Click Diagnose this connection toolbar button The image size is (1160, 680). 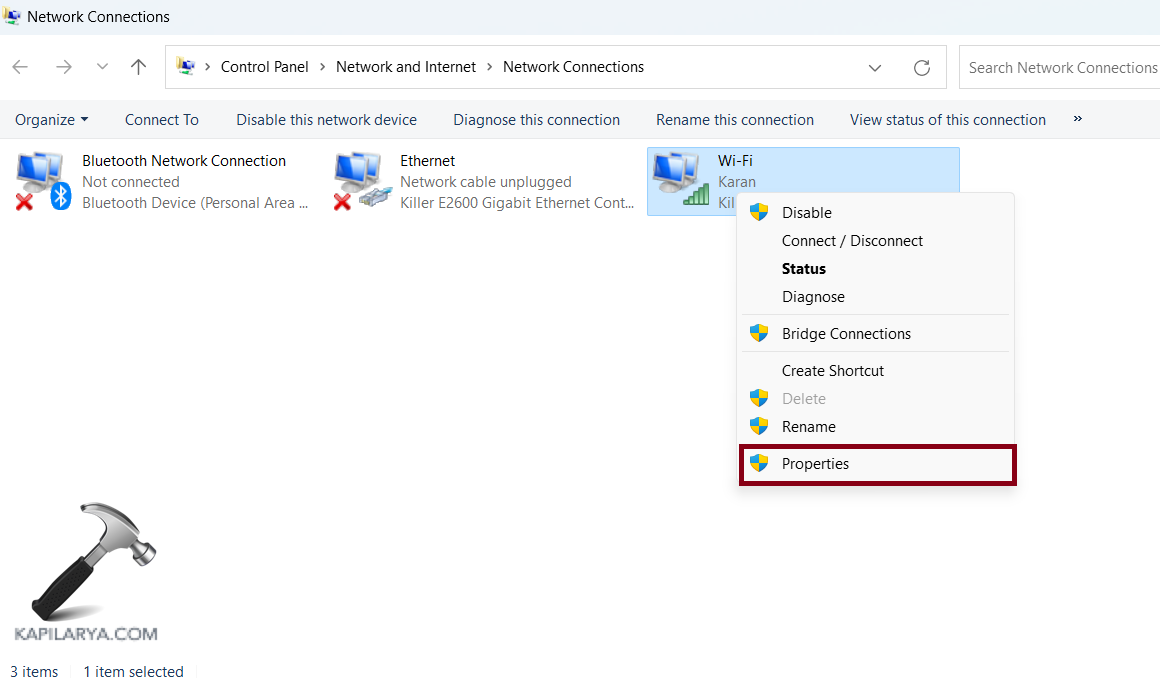pos(536,120)
